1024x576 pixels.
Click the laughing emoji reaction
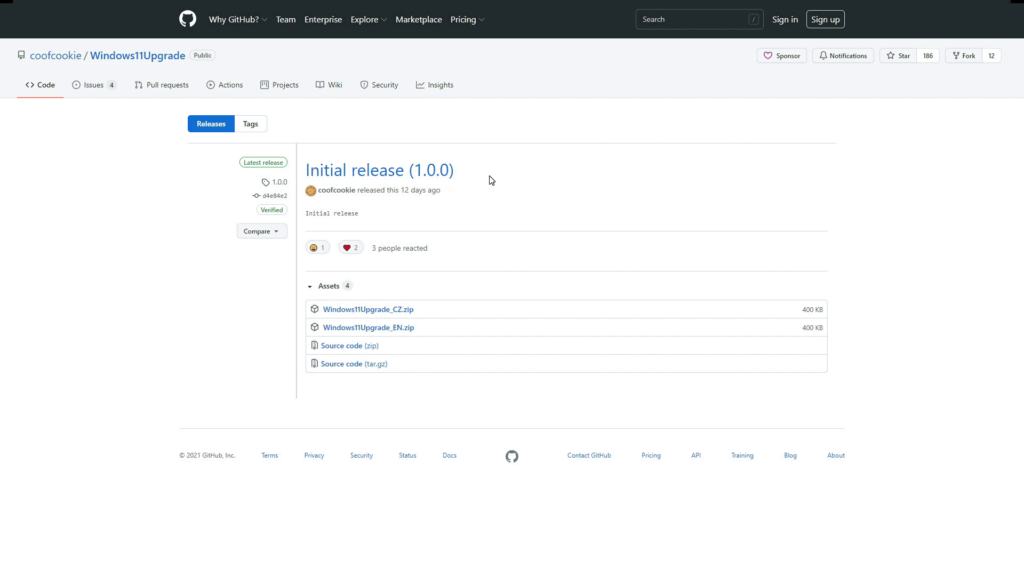tap(317, 248)
